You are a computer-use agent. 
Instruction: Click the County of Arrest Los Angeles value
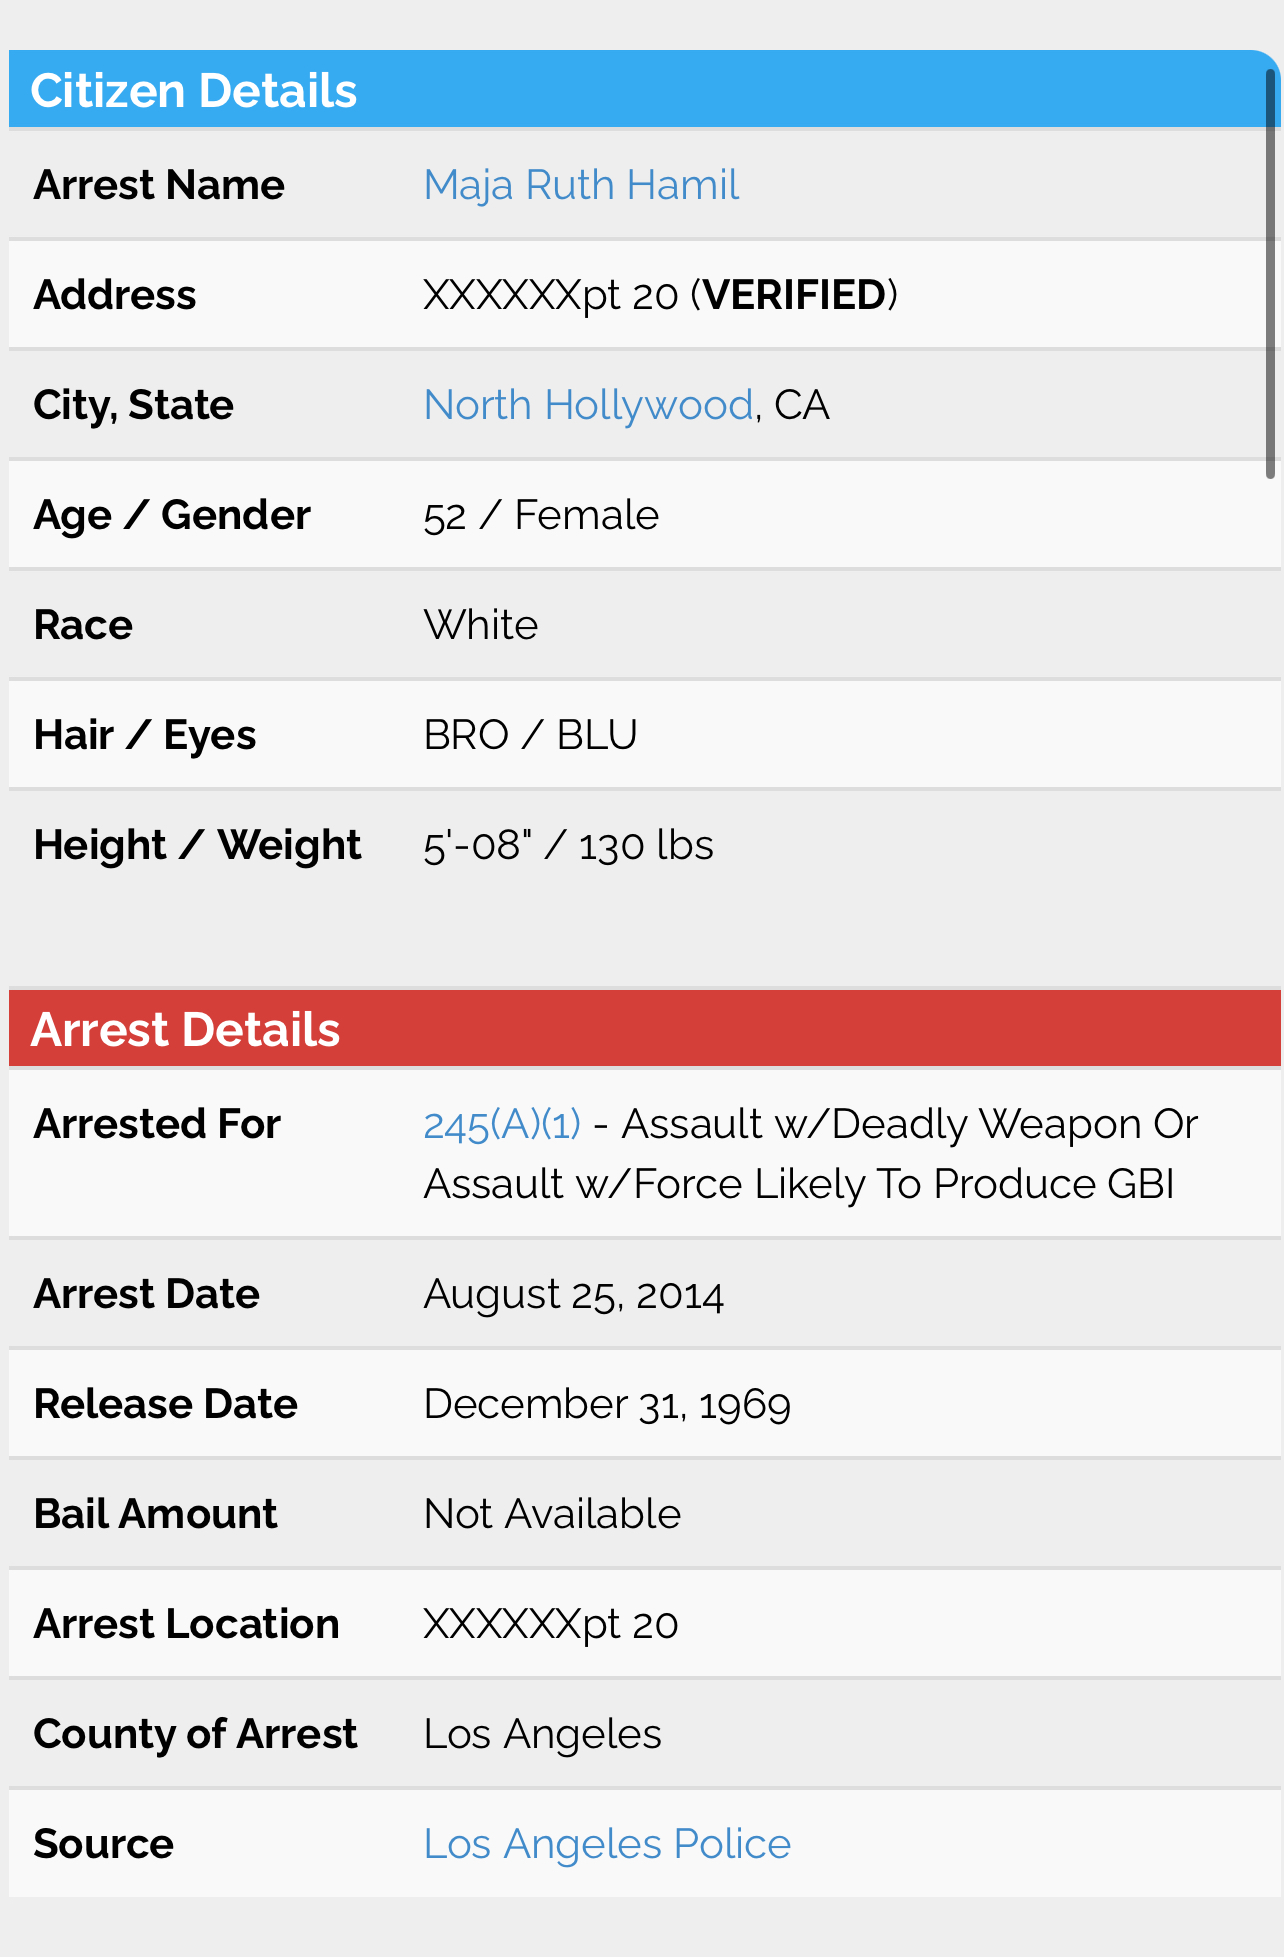[542, 1734]
